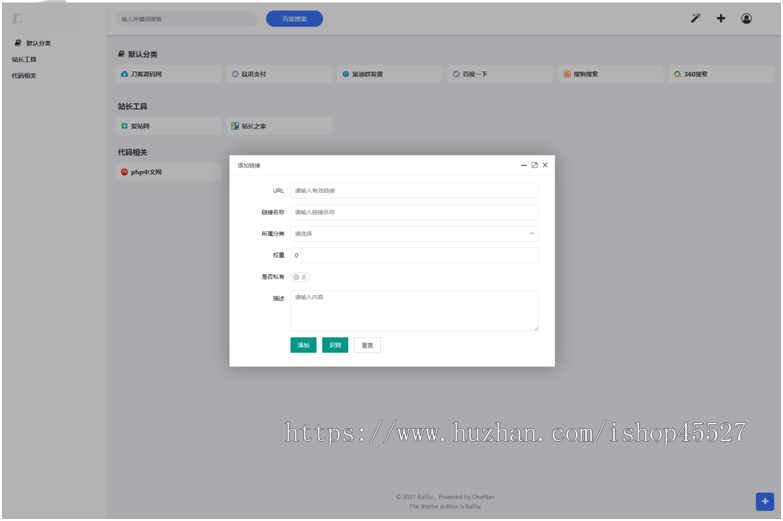Viewport: 783px width, 521px height.
Task: Select 站长工具 in the left sidebar
Action: (24, 59)
